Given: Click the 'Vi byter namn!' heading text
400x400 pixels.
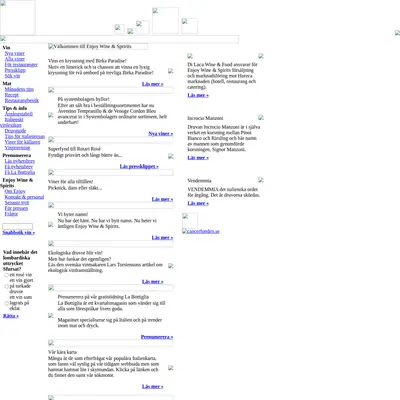Looking at the screenshot, I should tap(73, 214).
